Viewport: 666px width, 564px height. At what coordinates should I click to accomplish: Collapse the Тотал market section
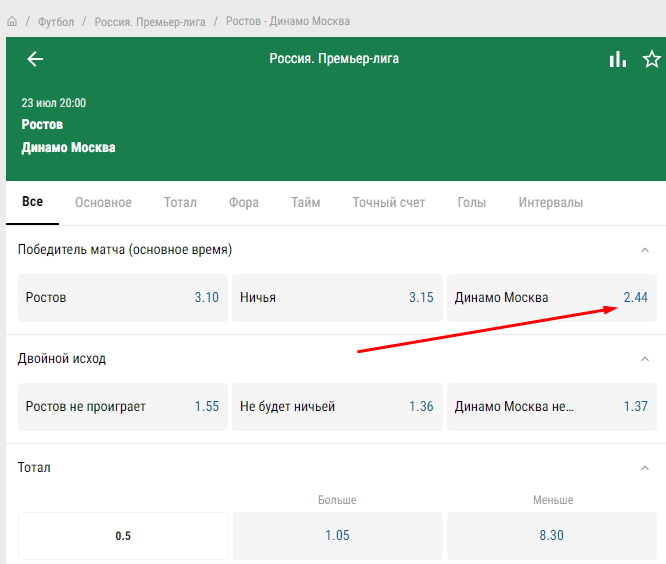(645, 468)
